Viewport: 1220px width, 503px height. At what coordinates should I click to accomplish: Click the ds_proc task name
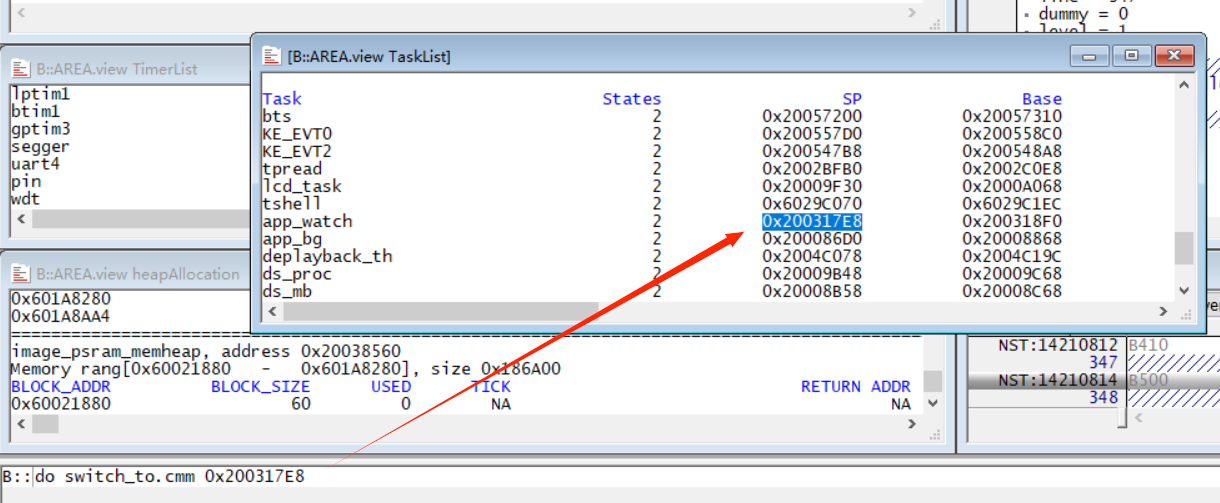(x=297, y=274)
